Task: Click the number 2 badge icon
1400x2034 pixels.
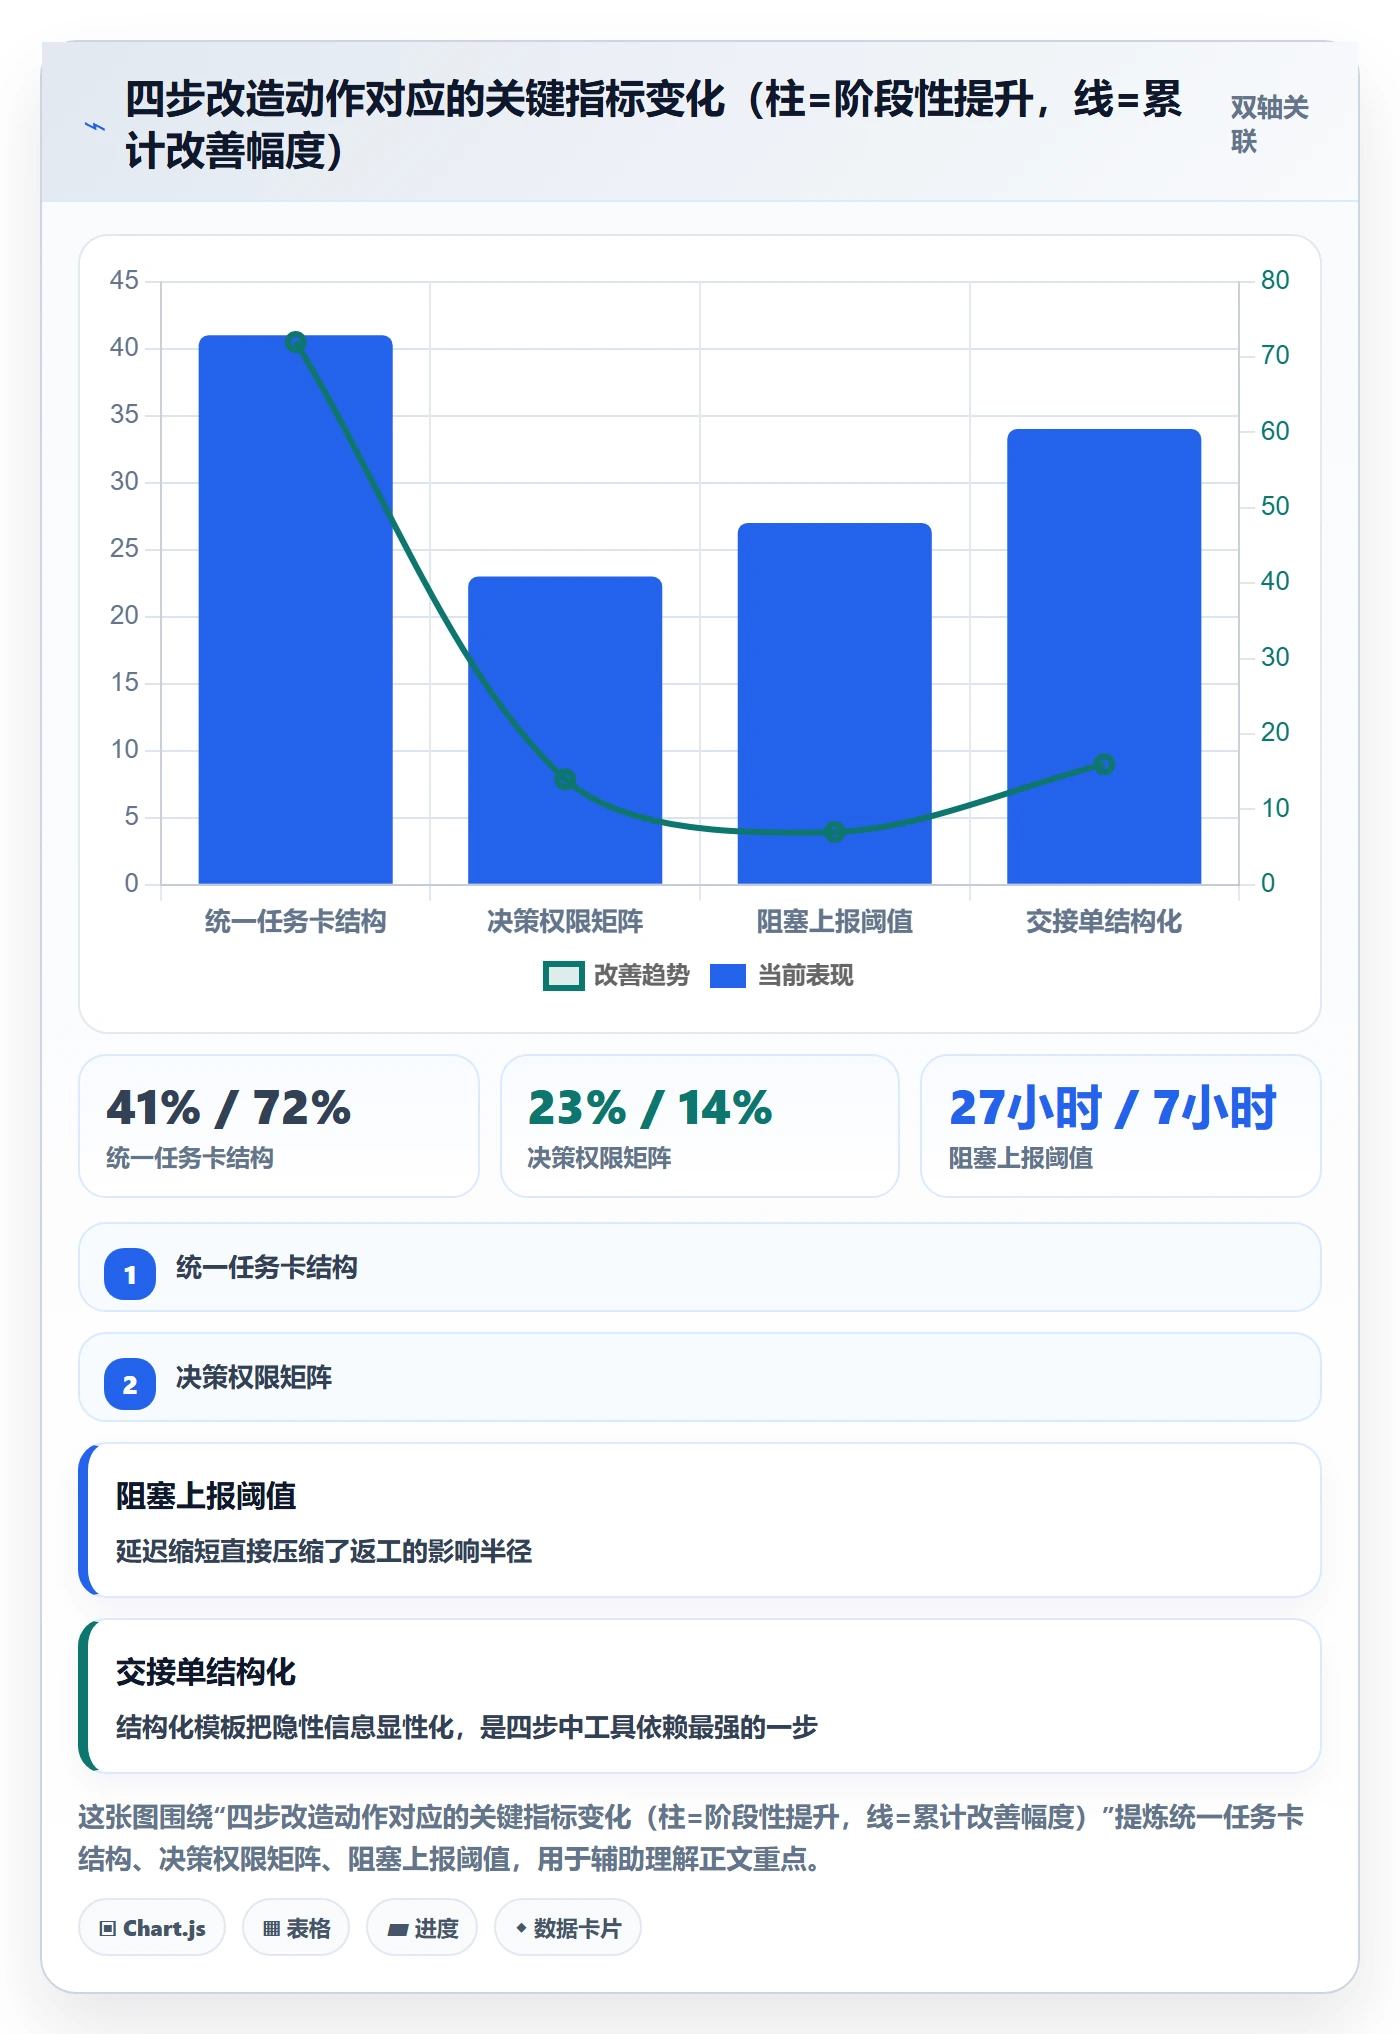Action: click(130, 1384)
